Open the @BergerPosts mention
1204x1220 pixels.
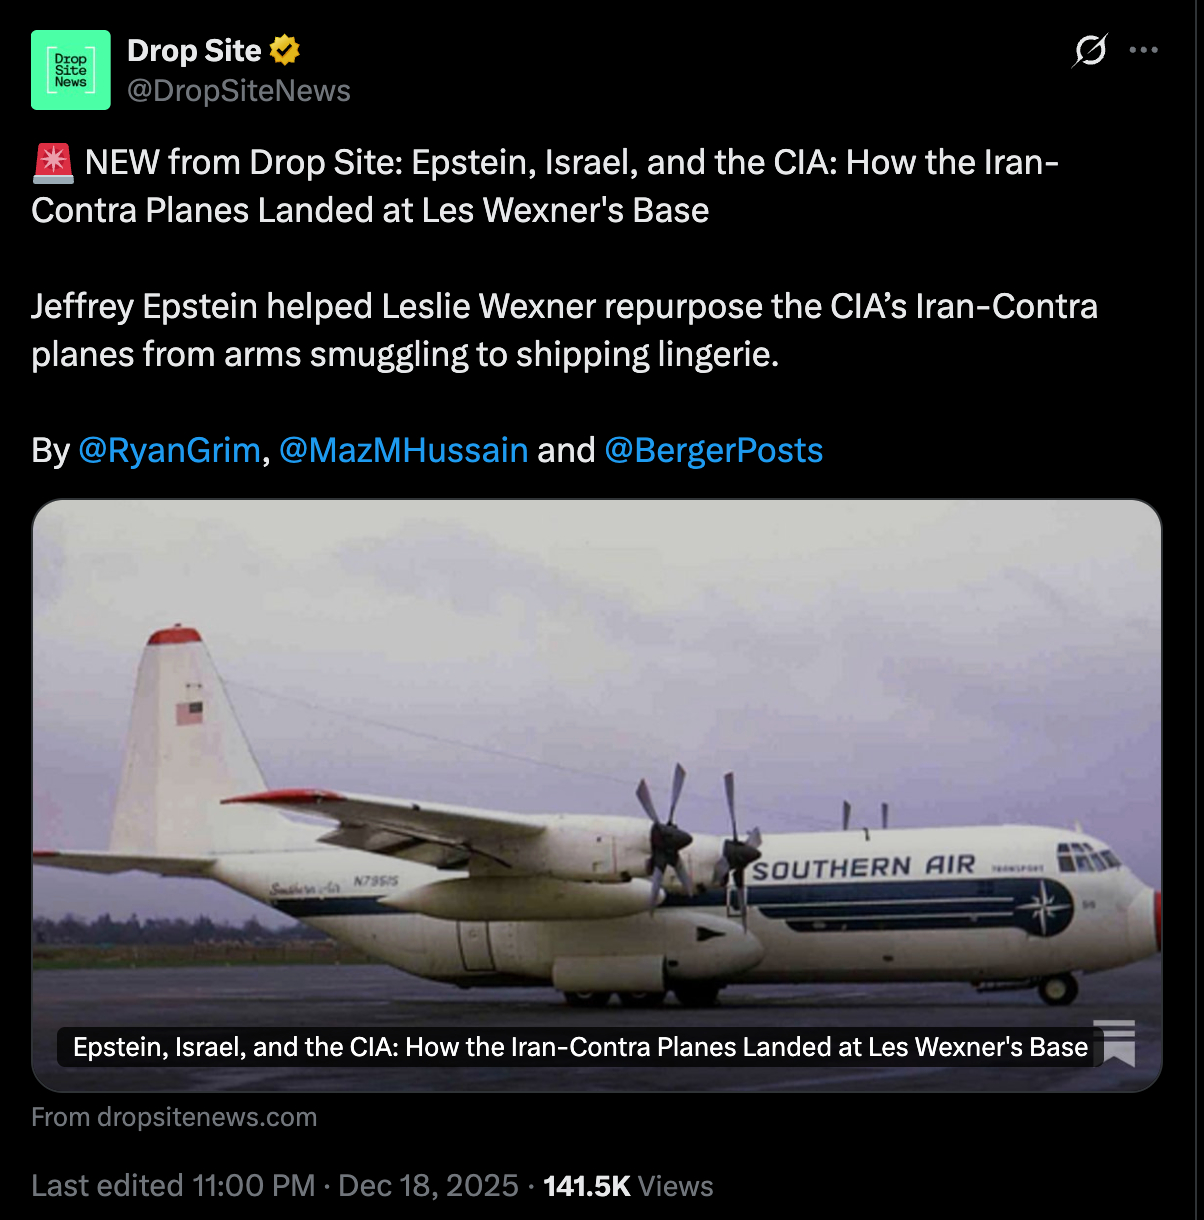click(714, 451)
